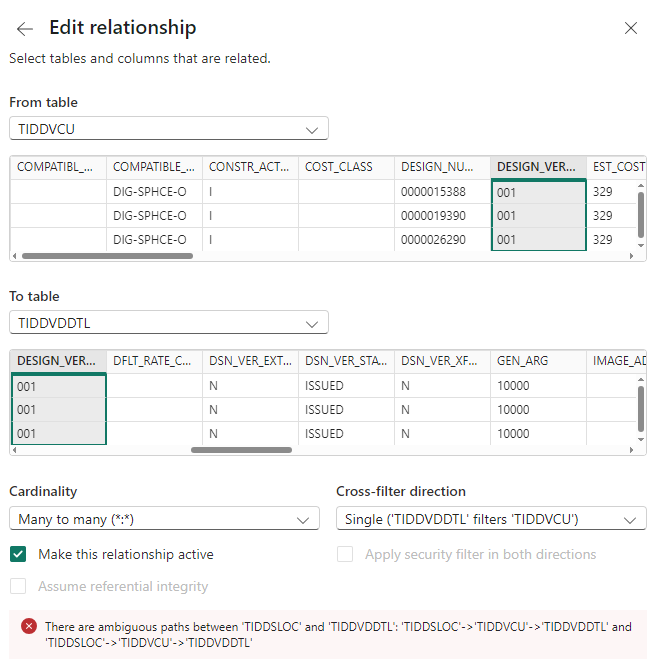Click cell 0000019390 in From table
This screenshot has height=659, width=647.
(x=442, y=216)
